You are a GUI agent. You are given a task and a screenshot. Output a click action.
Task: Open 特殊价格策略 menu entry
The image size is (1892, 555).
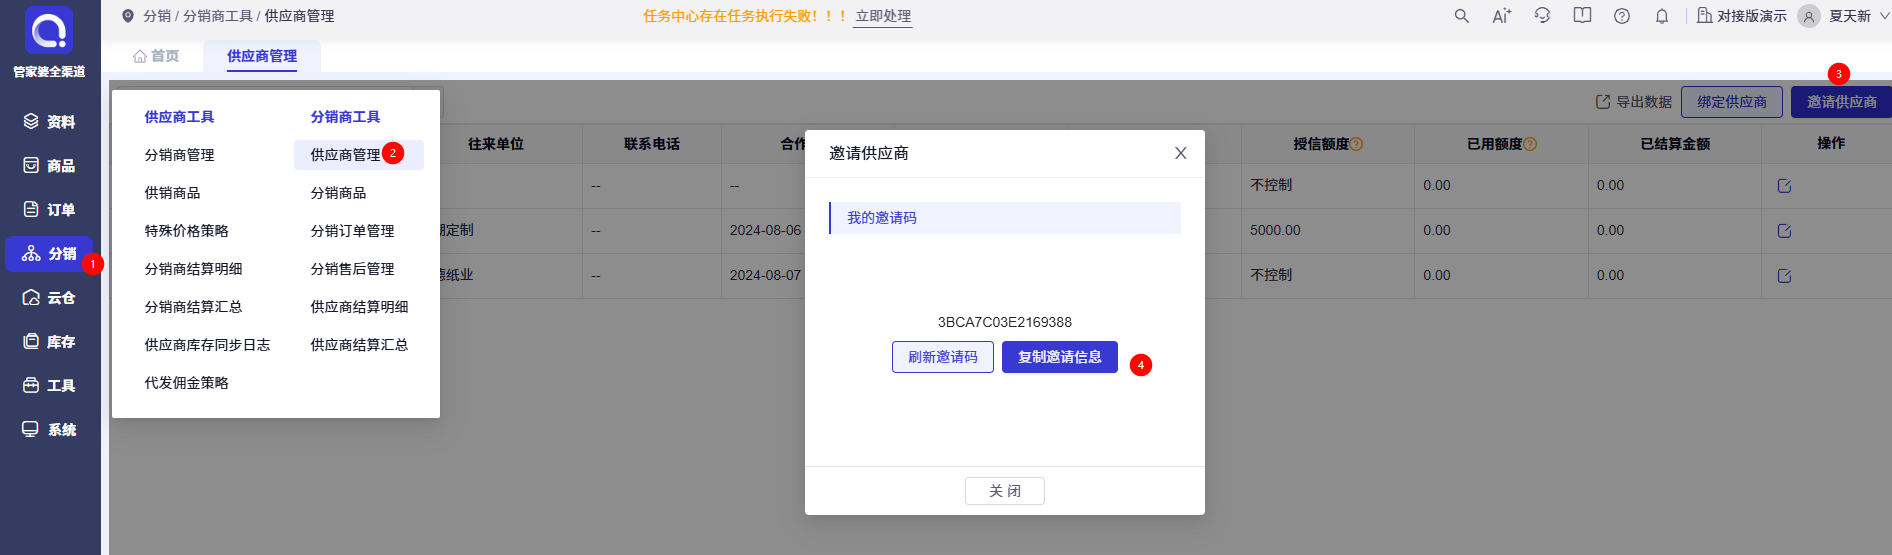186,231
